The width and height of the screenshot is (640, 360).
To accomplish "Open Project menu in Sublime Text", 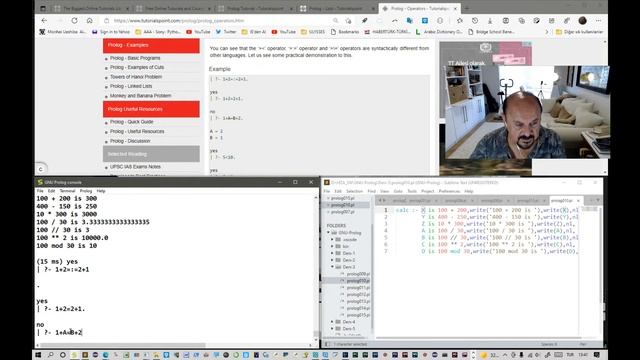I will coord(428,191).
